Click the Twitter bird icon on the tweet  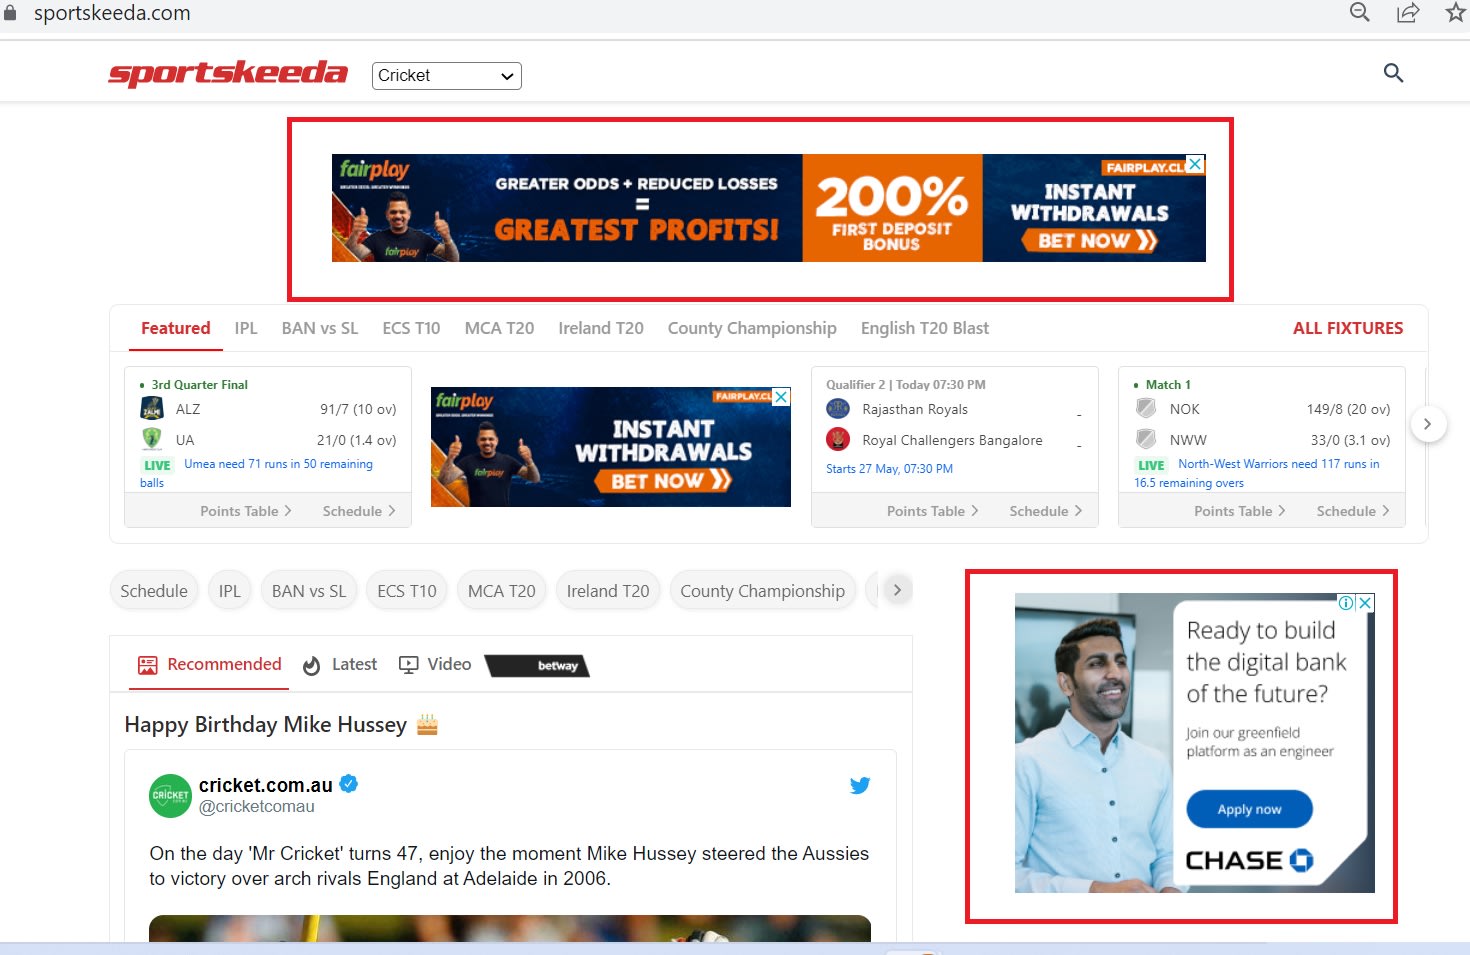(860, 785)
